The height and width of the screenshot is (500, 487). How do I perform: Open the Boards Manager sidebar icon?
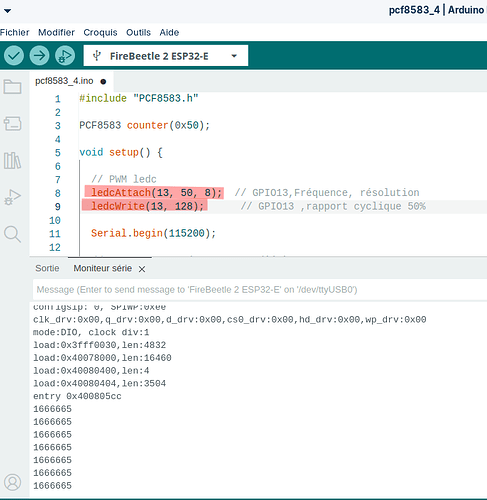click(13, 123)
